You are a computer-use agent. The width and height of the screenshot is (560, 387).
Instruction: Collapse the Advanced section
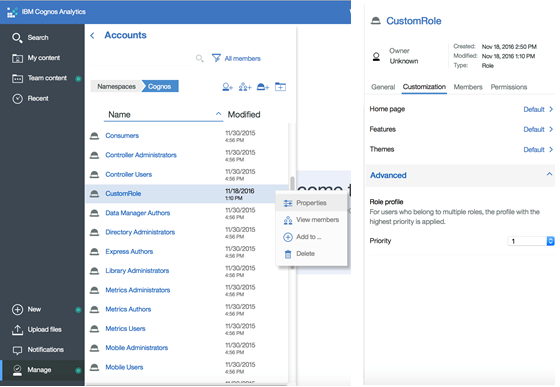coord(549,174)
